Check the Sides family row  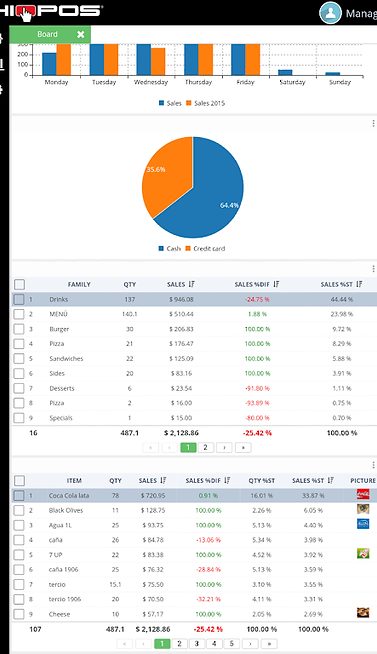[19, 373]
